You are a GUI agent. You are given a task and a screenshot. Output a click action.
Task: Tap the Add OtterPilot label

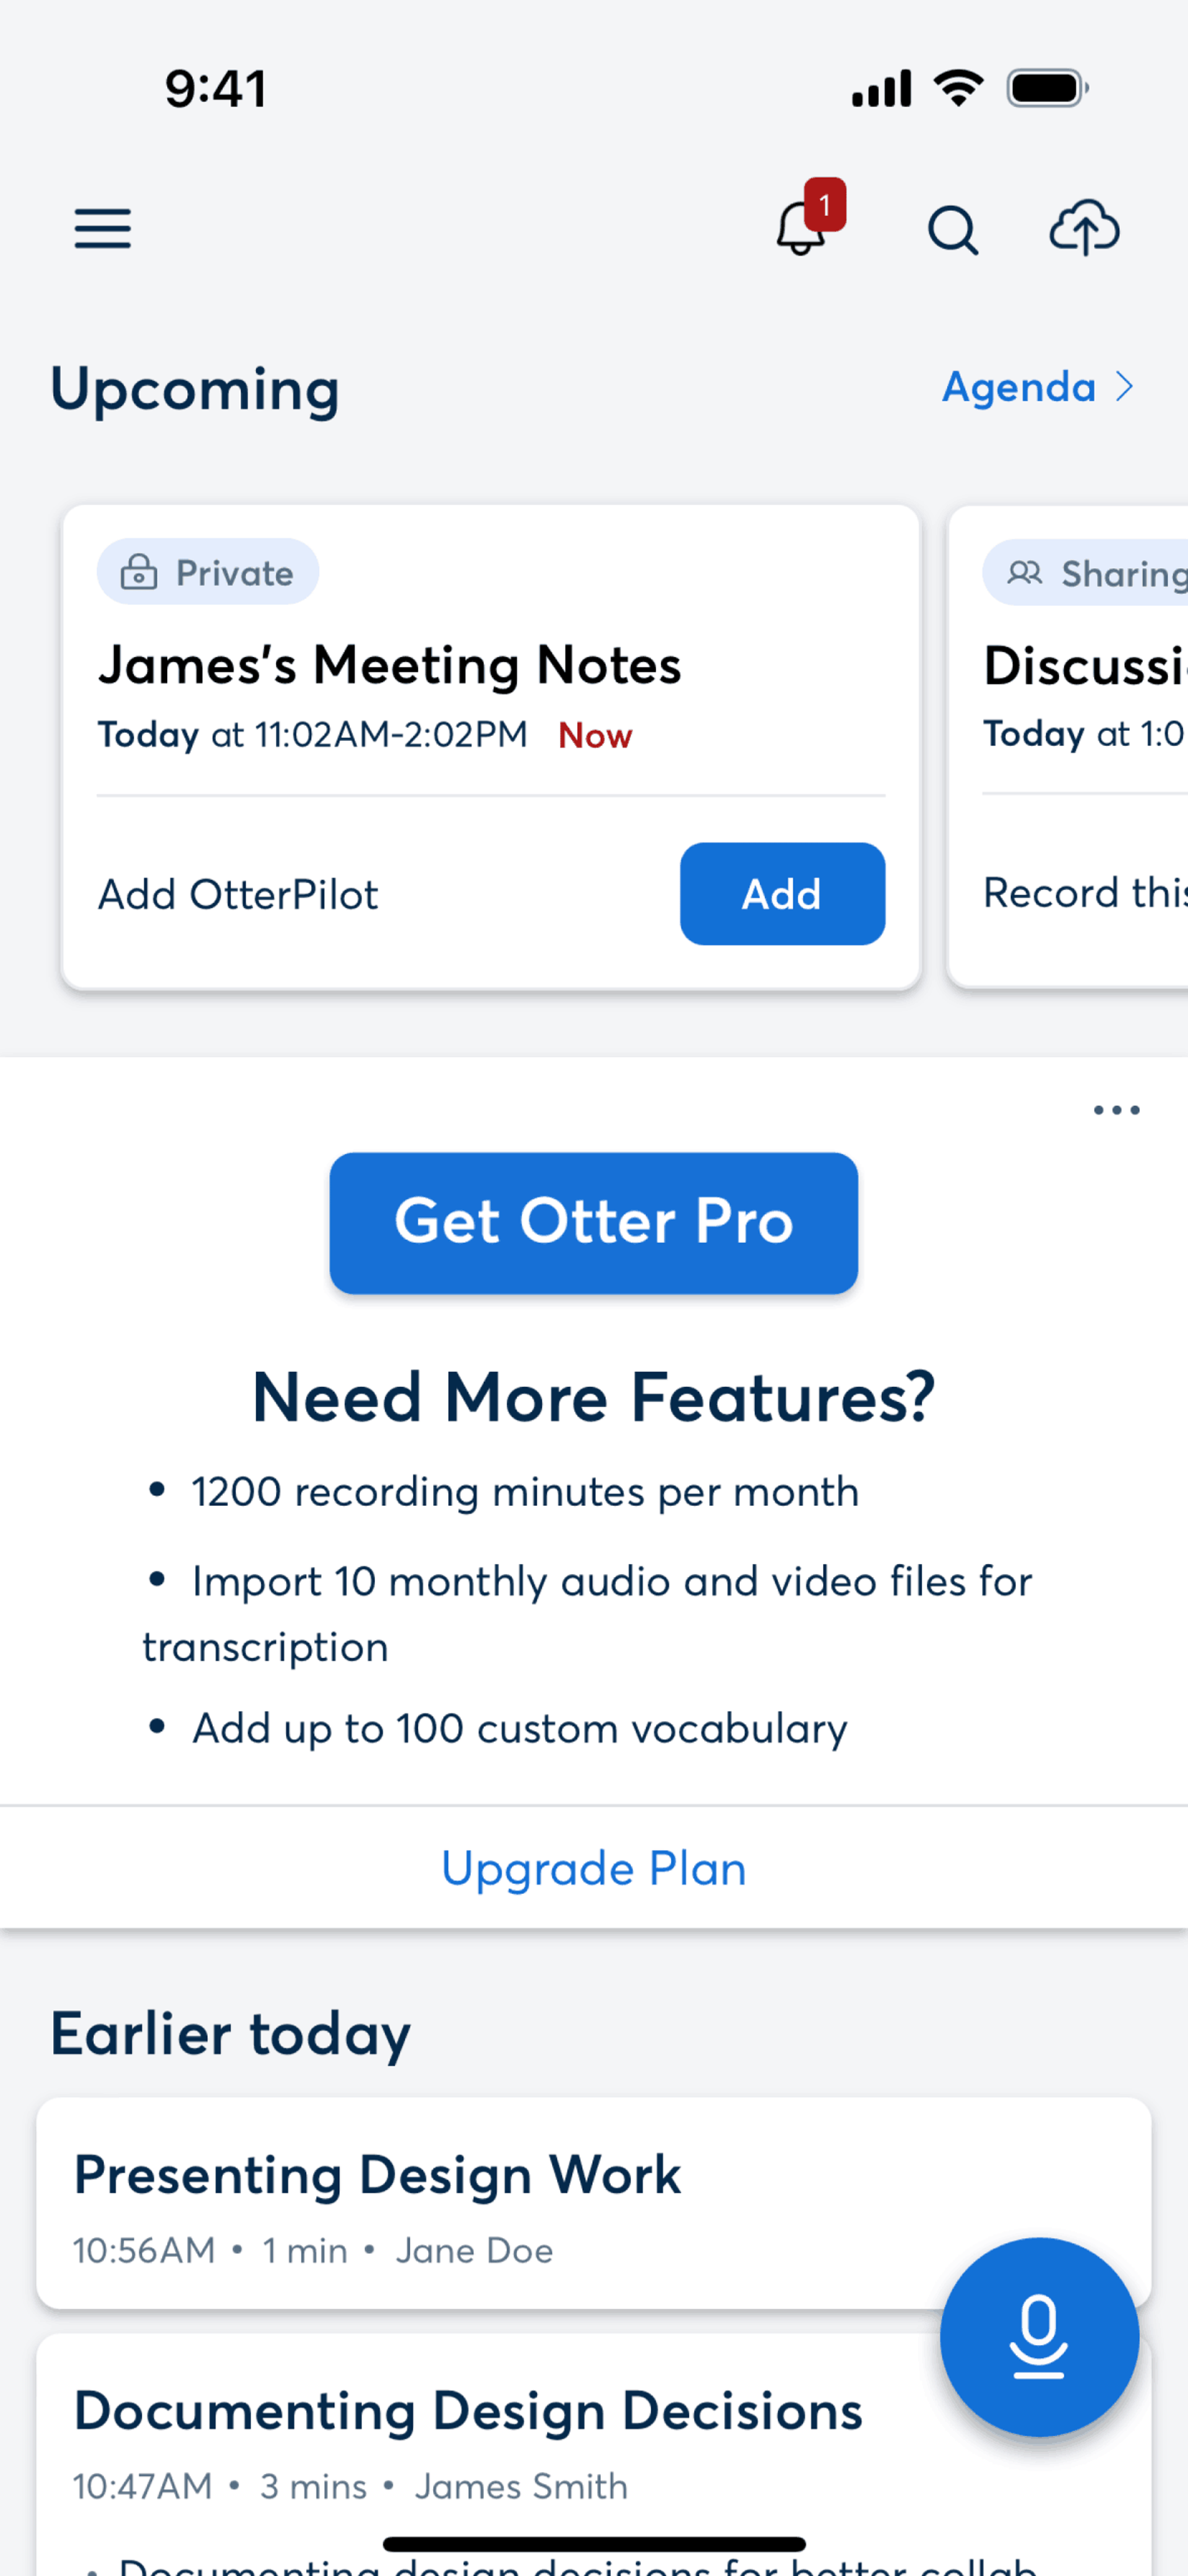click(238, 895)
